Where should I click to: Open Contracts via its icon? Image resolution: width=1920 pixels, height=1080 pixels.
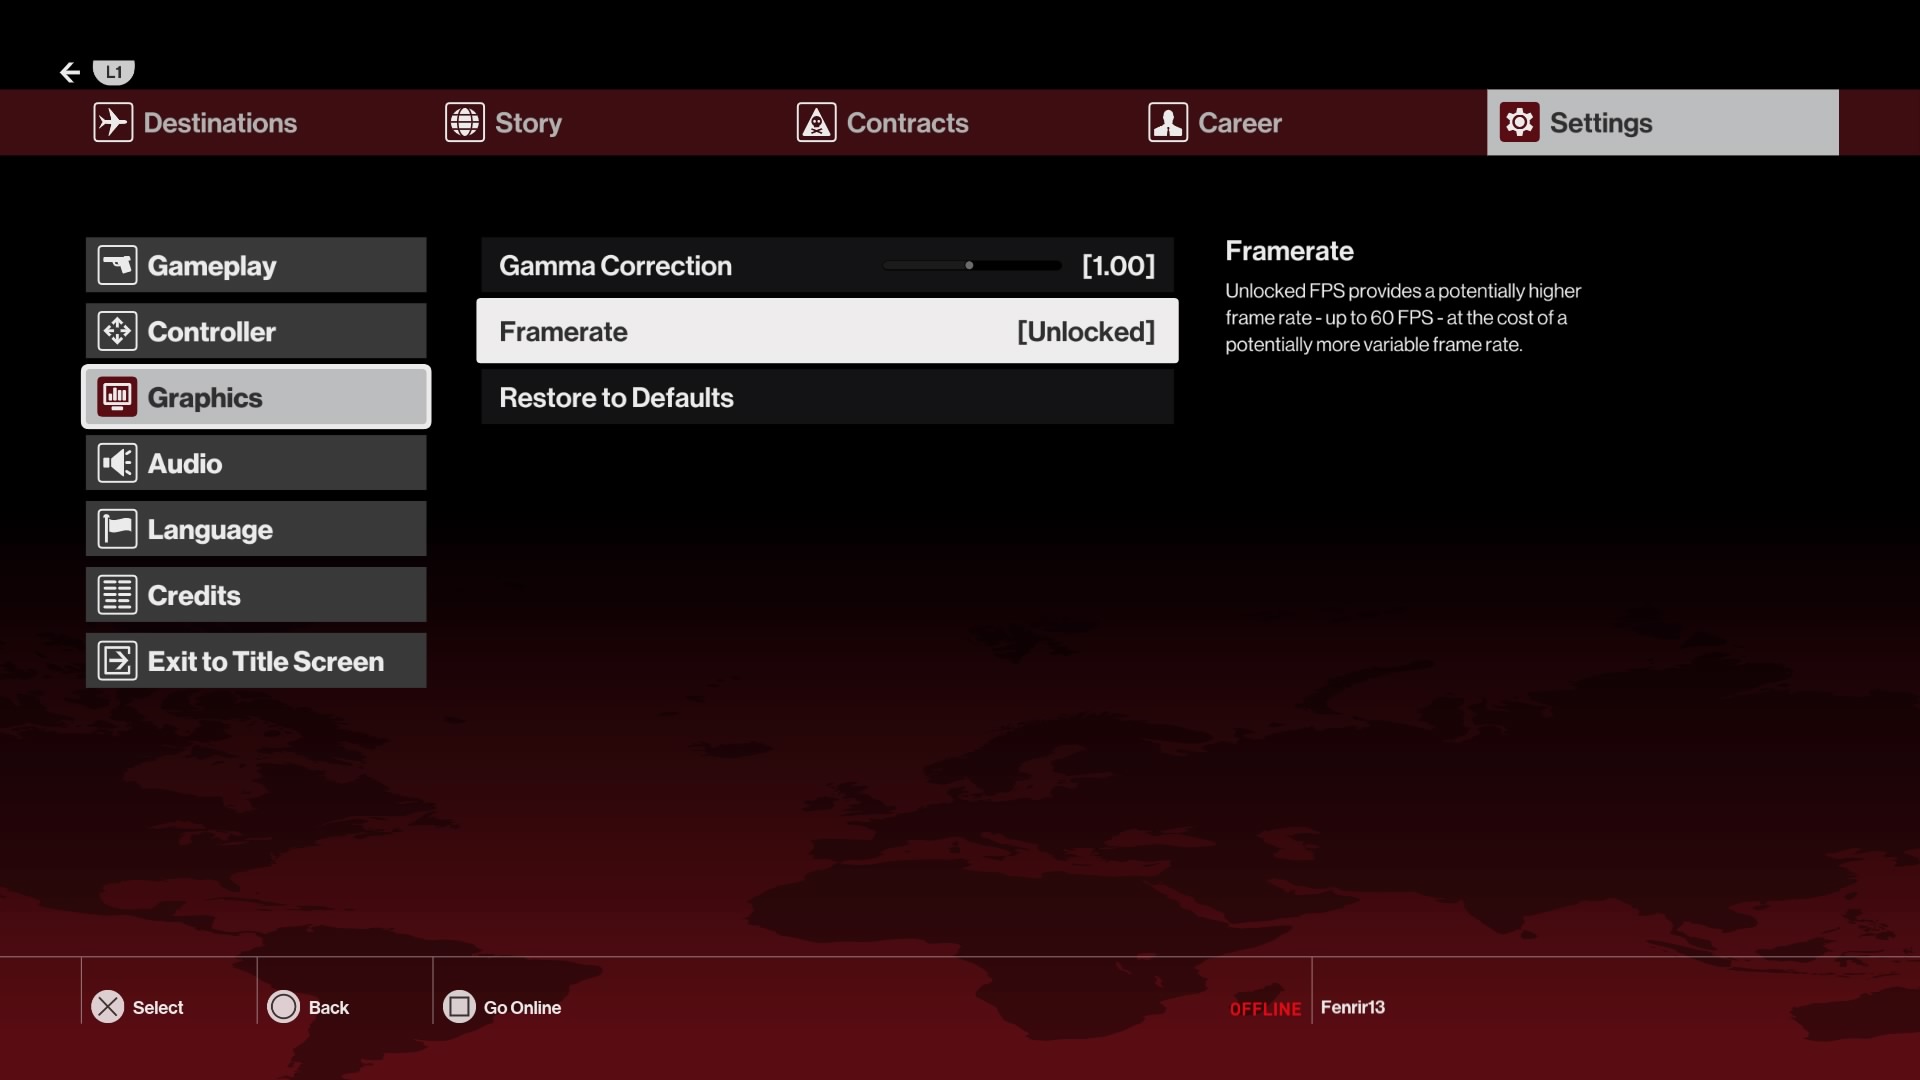tap(815, 122)
